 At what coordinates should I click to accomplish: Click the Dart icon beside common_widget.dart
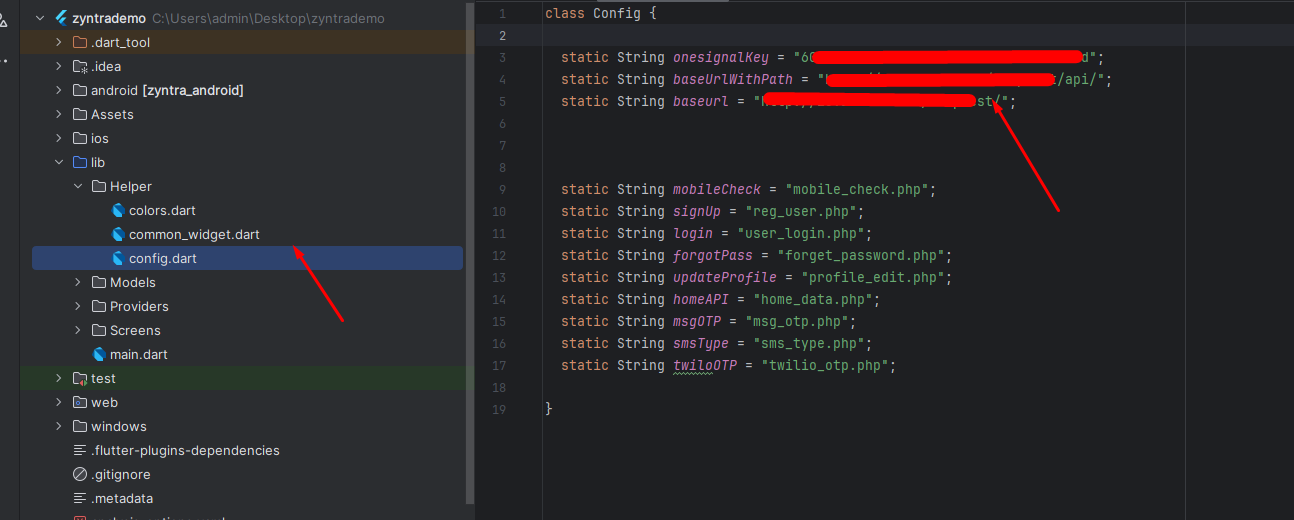click(x=118, y=235)
